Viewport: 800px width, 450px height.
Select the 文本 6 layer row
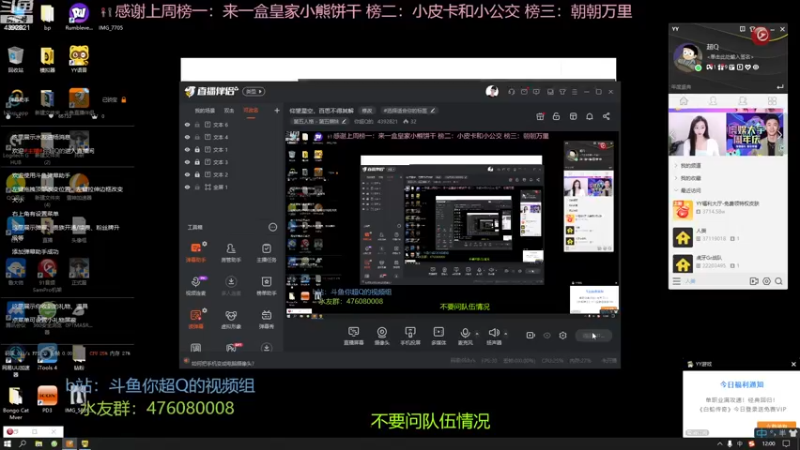[231, 124]
